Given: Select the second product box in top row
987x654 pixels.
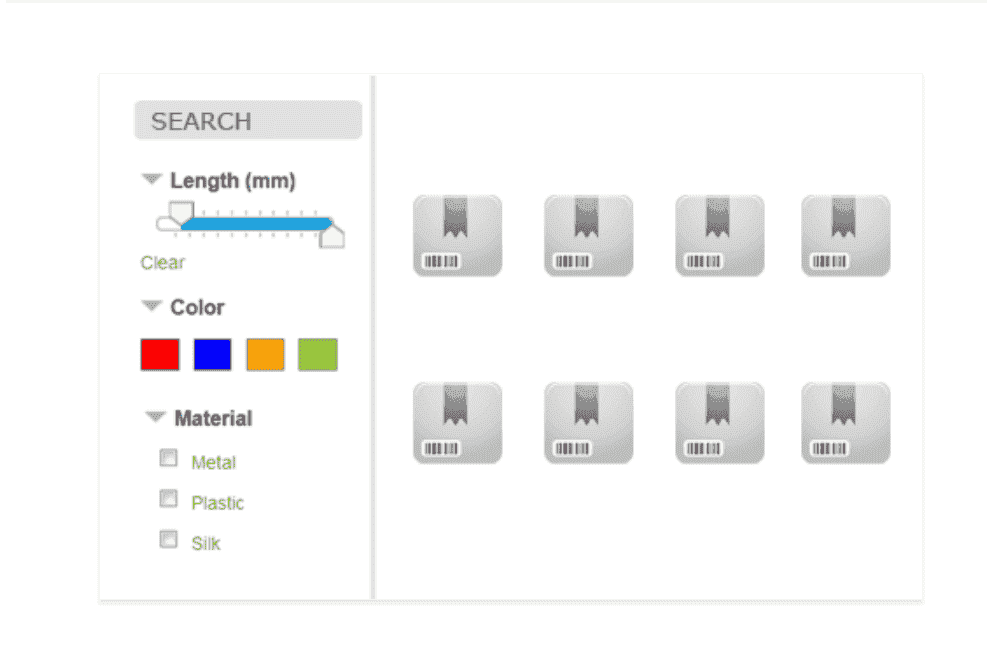Looking at the screenshot, I should (588, 236).
